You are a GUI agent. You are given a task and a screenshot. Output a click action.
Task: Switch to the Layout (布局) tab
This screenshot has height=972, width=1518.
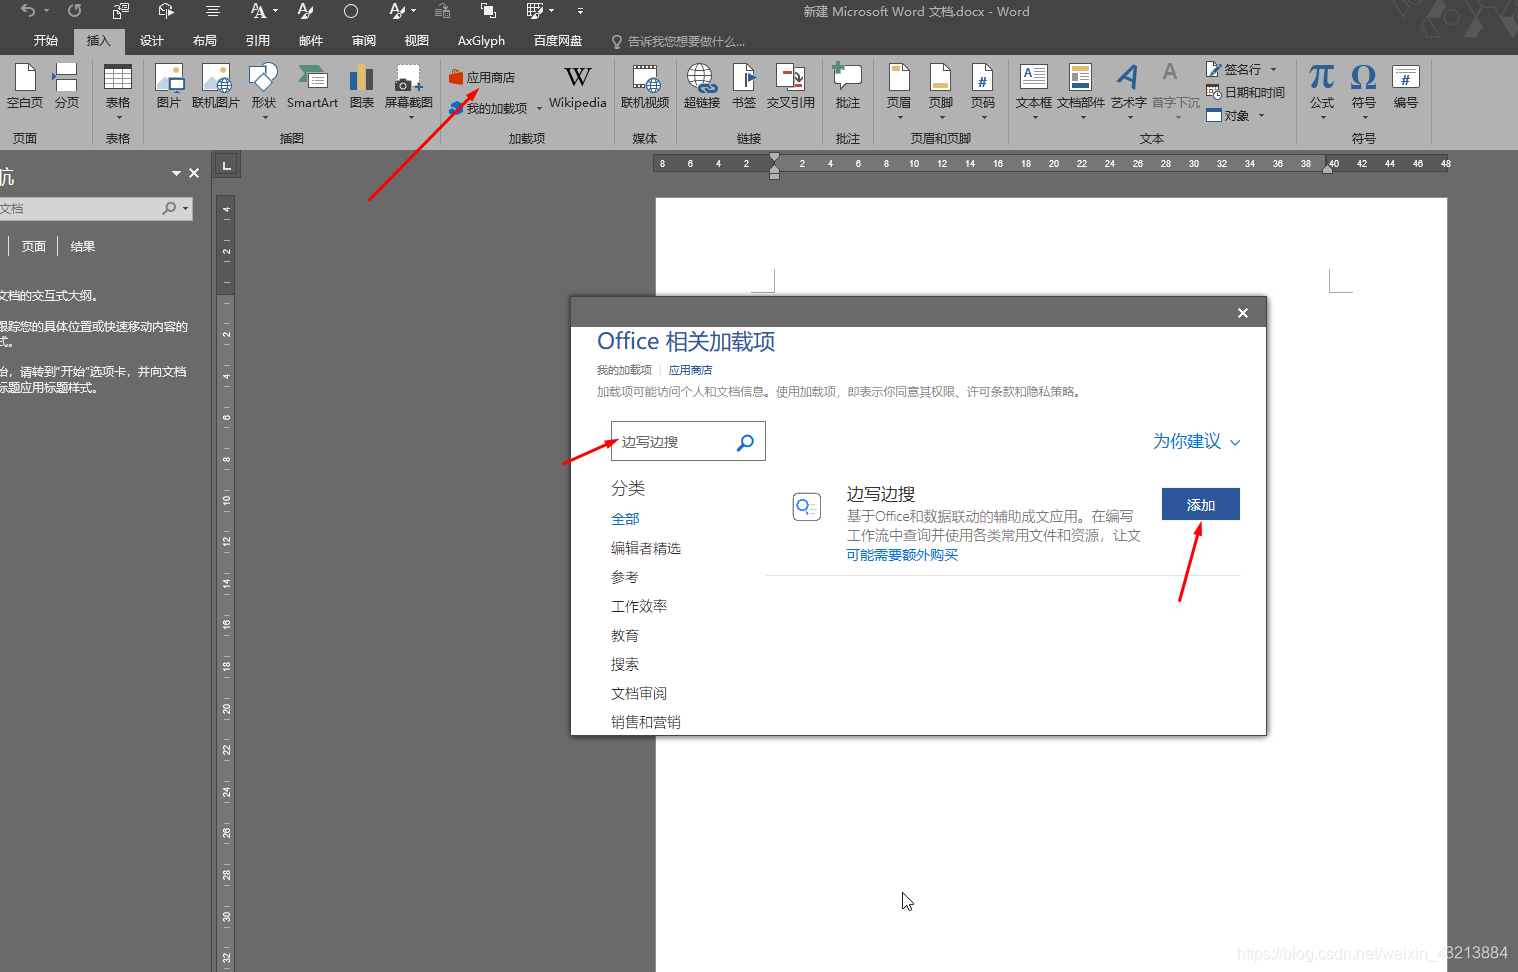[x=205, y=41]
